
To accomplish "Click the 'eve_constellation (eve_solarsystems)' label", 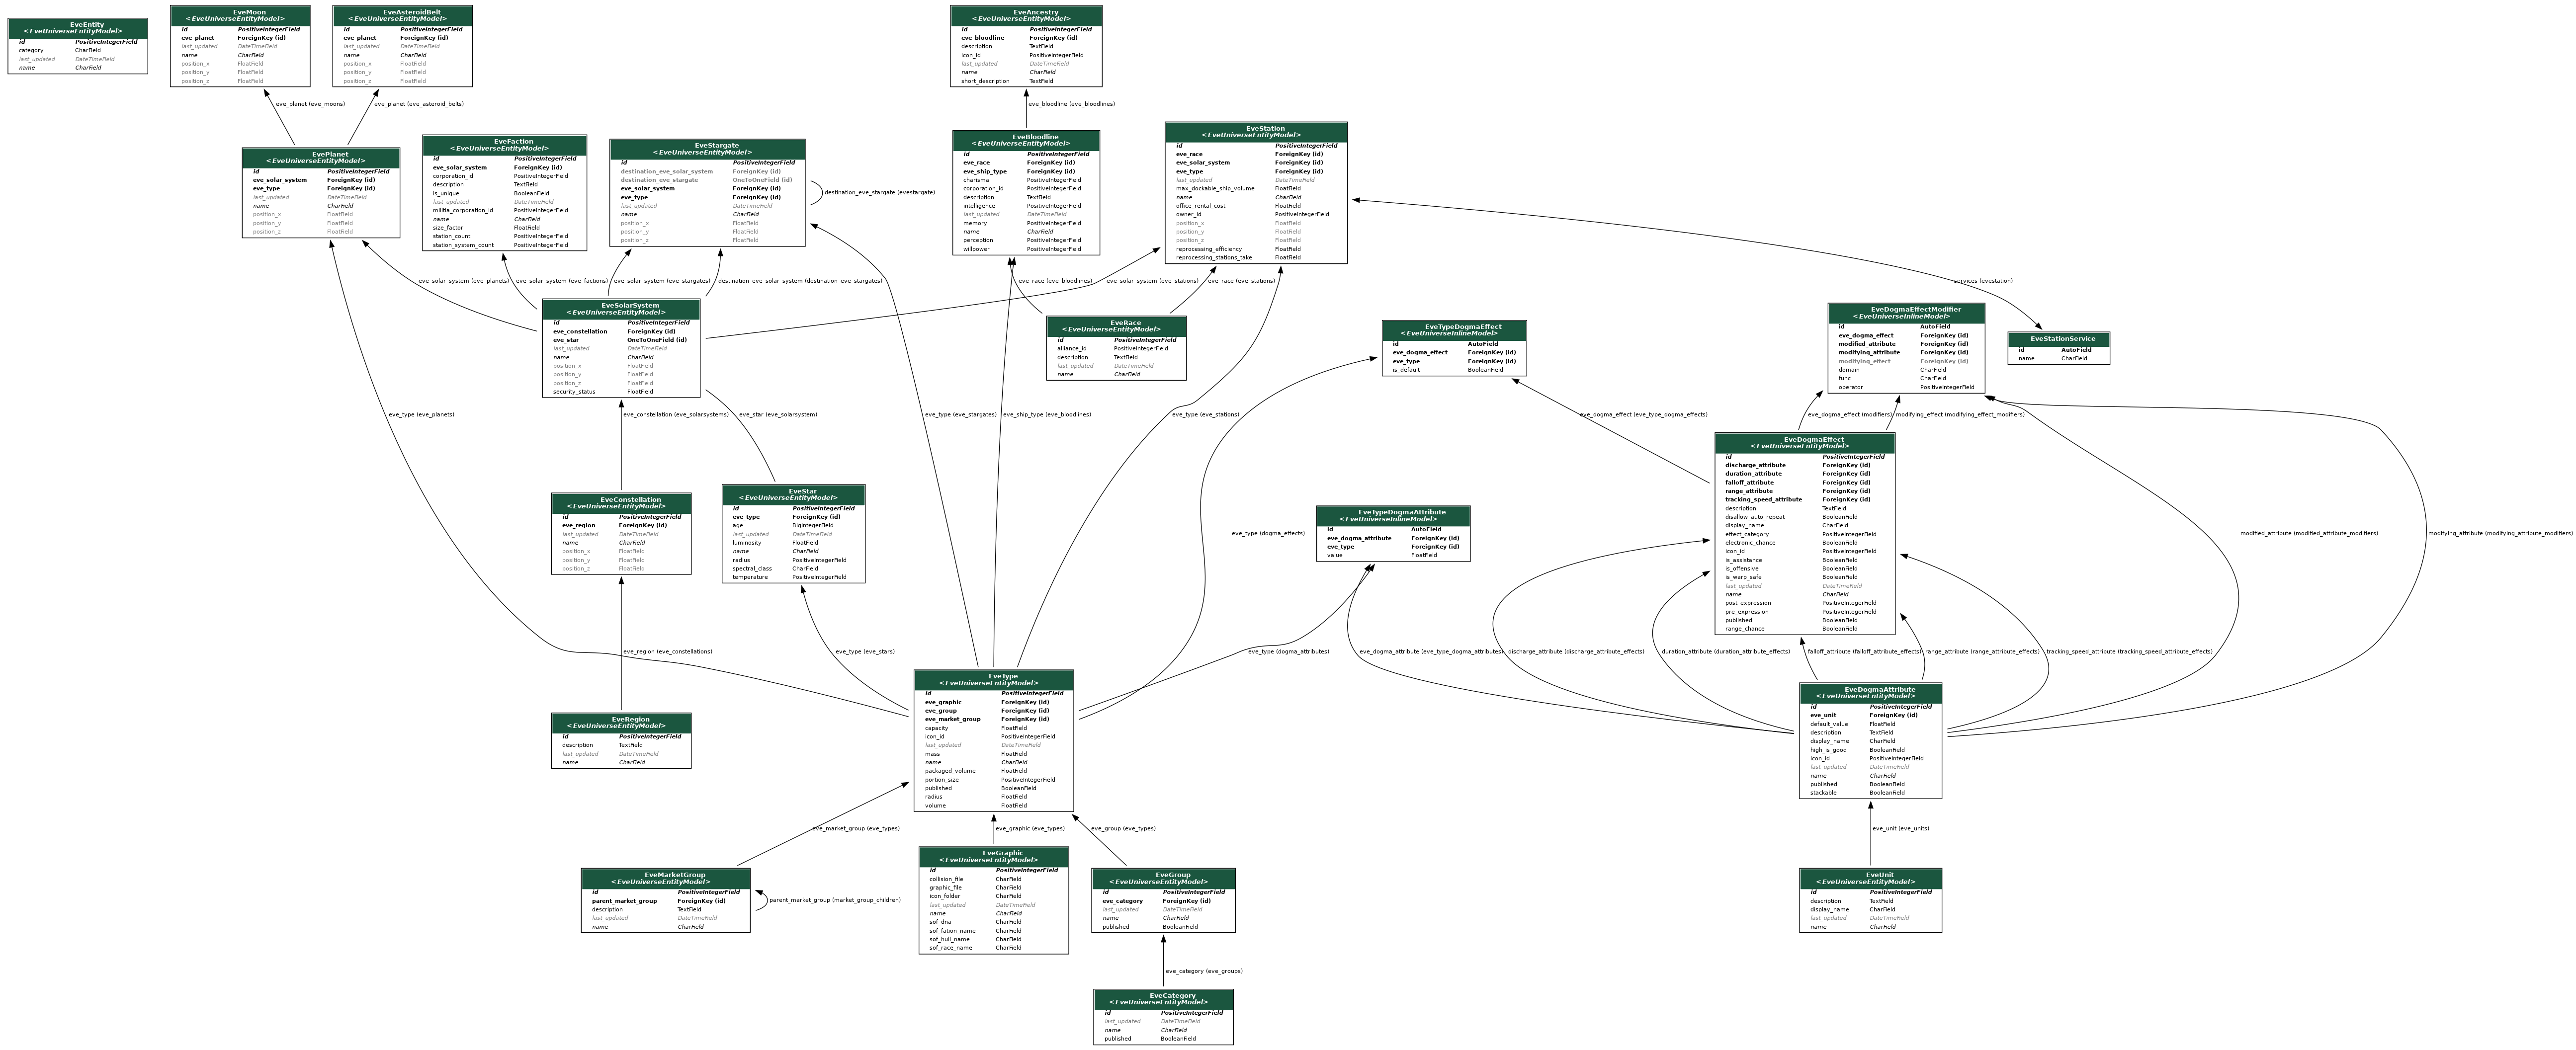I will (676, 414).
